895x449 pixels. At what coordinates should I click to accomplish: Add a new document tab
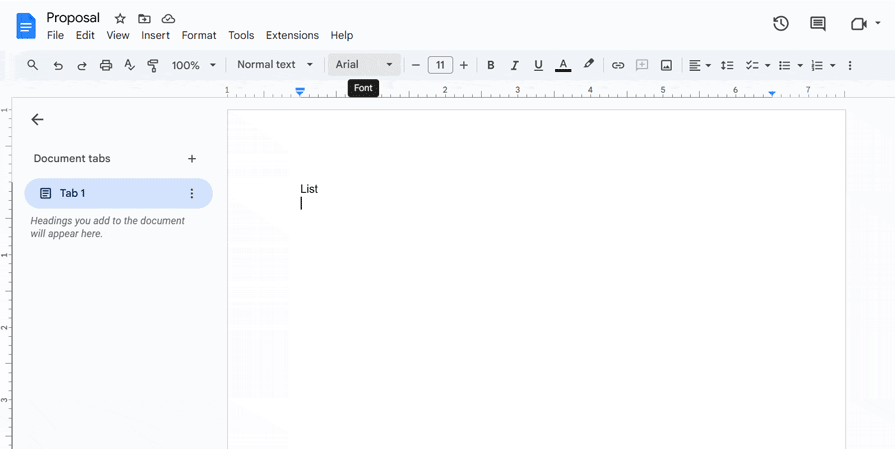tap(192, 158)
